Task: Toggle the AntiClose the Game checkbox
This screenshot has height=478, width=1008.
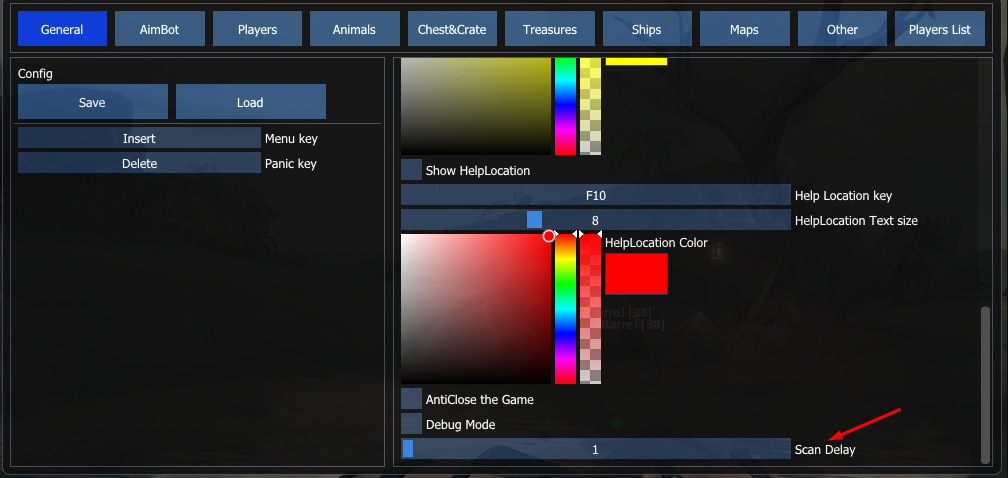Action: click(411, 399)
